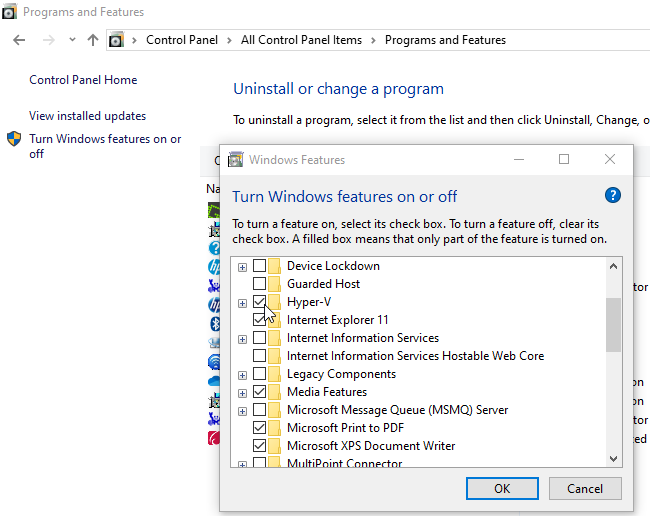The width and height of the screenshot is (650, 516).
Task: Click the Control Panel breadcrumb
Action: coord(182,40)
